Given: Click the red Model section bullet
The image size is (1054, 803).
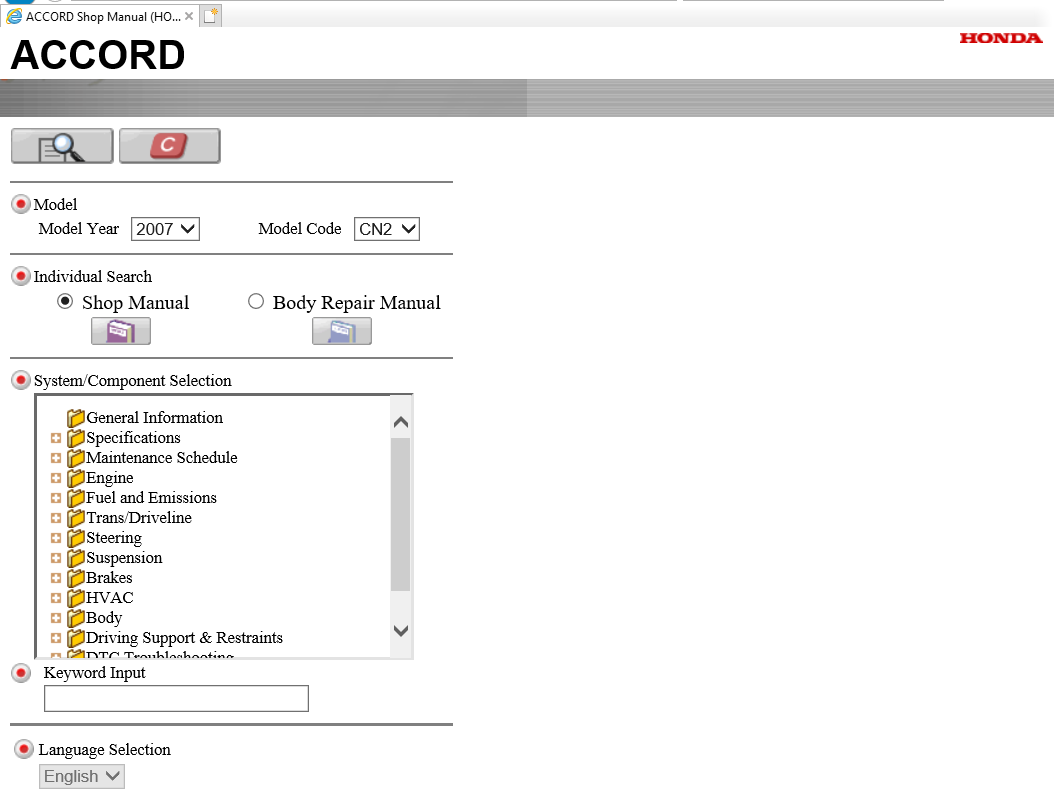Looking at the screenshot, I should [21, 204].
